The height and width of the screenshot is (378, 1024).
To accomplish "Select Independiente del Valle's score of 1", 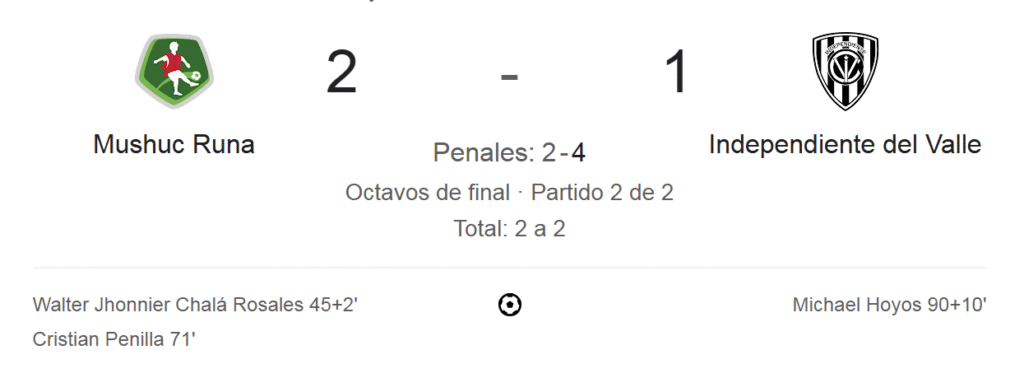I will tap(677, 72).
